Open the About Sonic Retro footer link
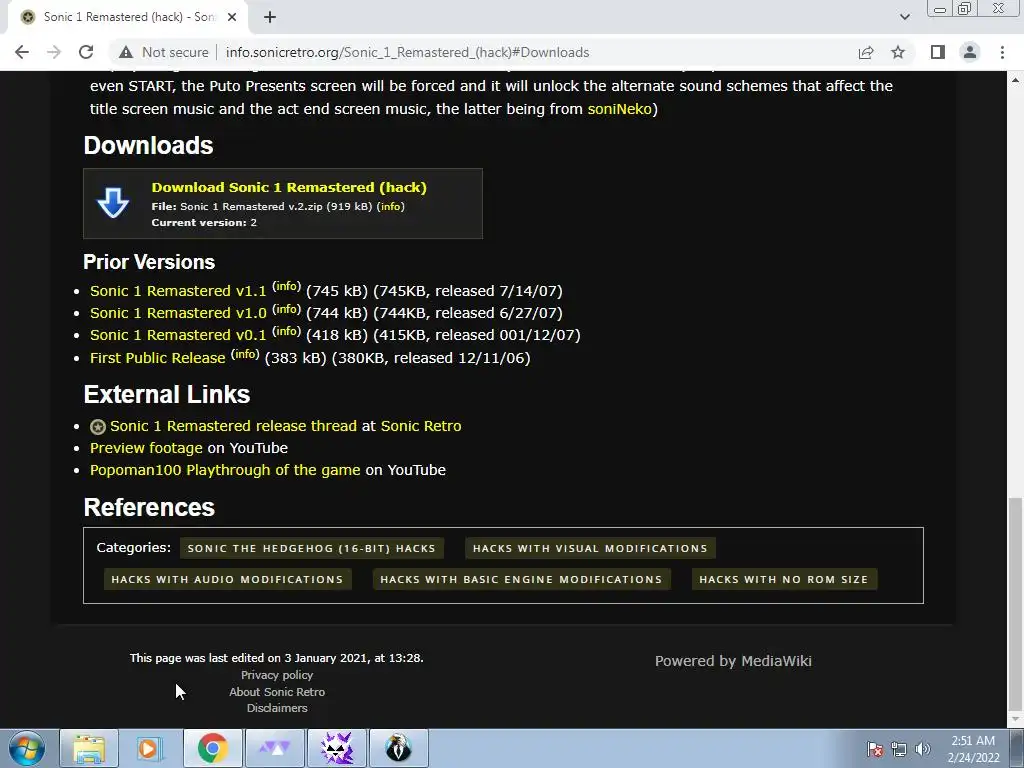1024x768 pixels. click(277, 692)
